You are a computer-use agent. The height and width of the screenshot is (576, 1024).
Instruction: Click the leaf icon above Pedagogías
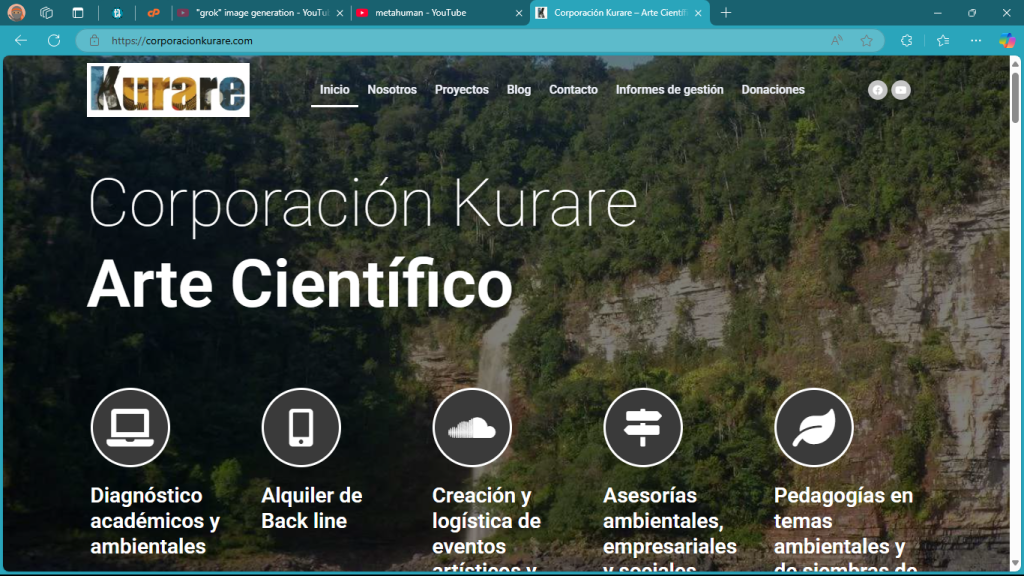[813, 427]
